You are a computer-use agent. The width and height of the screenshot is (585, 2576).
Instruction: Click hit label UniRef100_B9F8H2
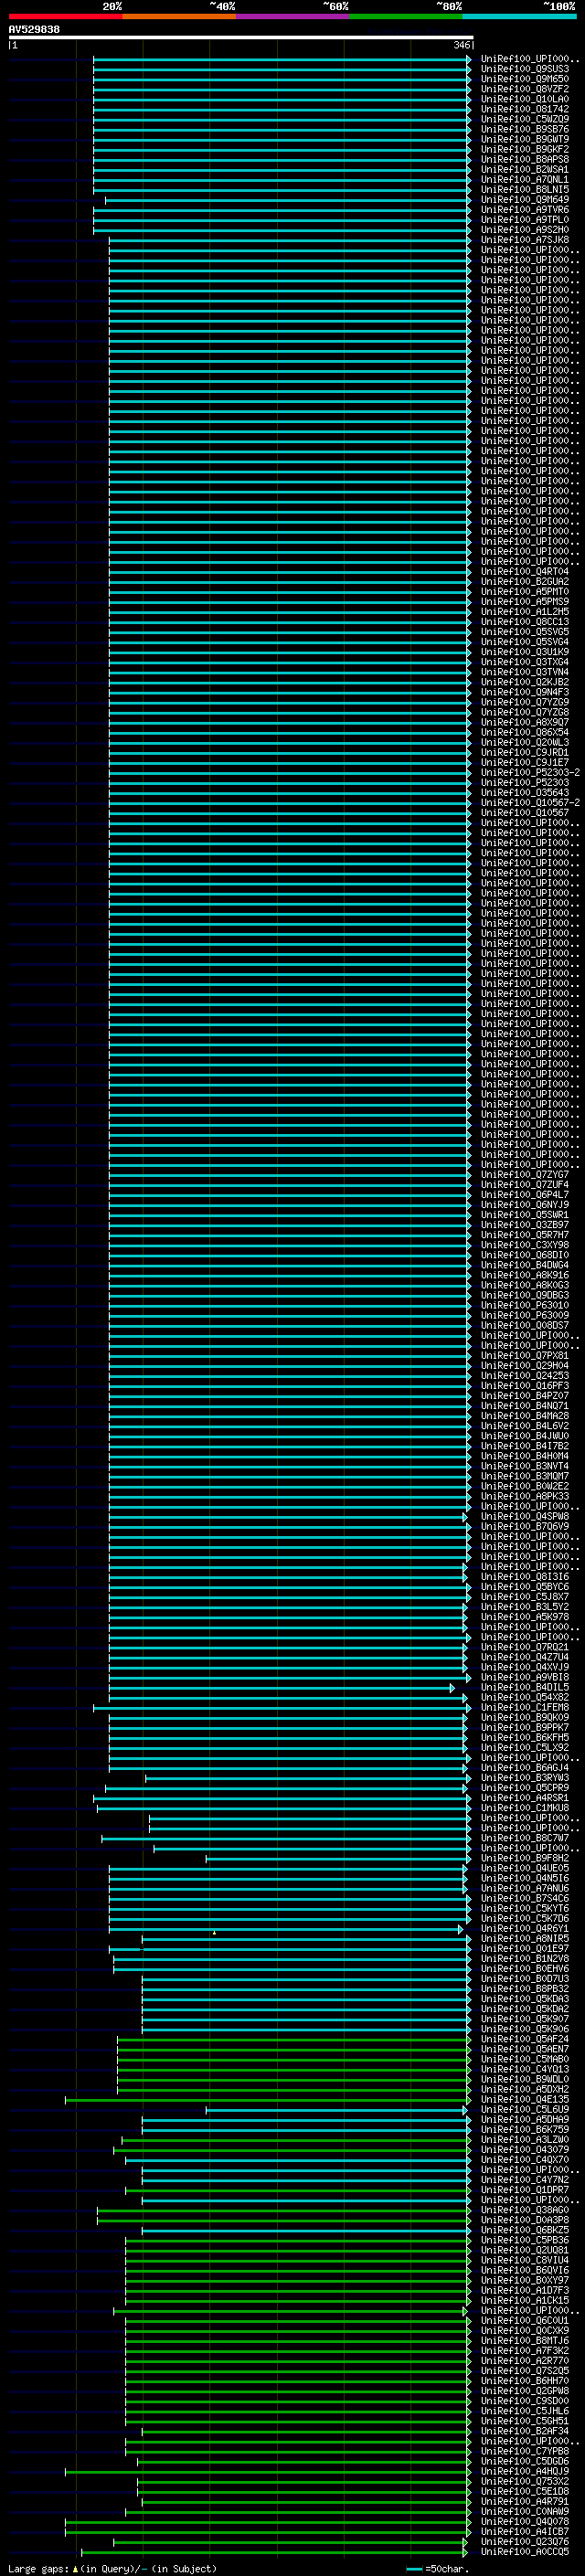coord(525,1859)
